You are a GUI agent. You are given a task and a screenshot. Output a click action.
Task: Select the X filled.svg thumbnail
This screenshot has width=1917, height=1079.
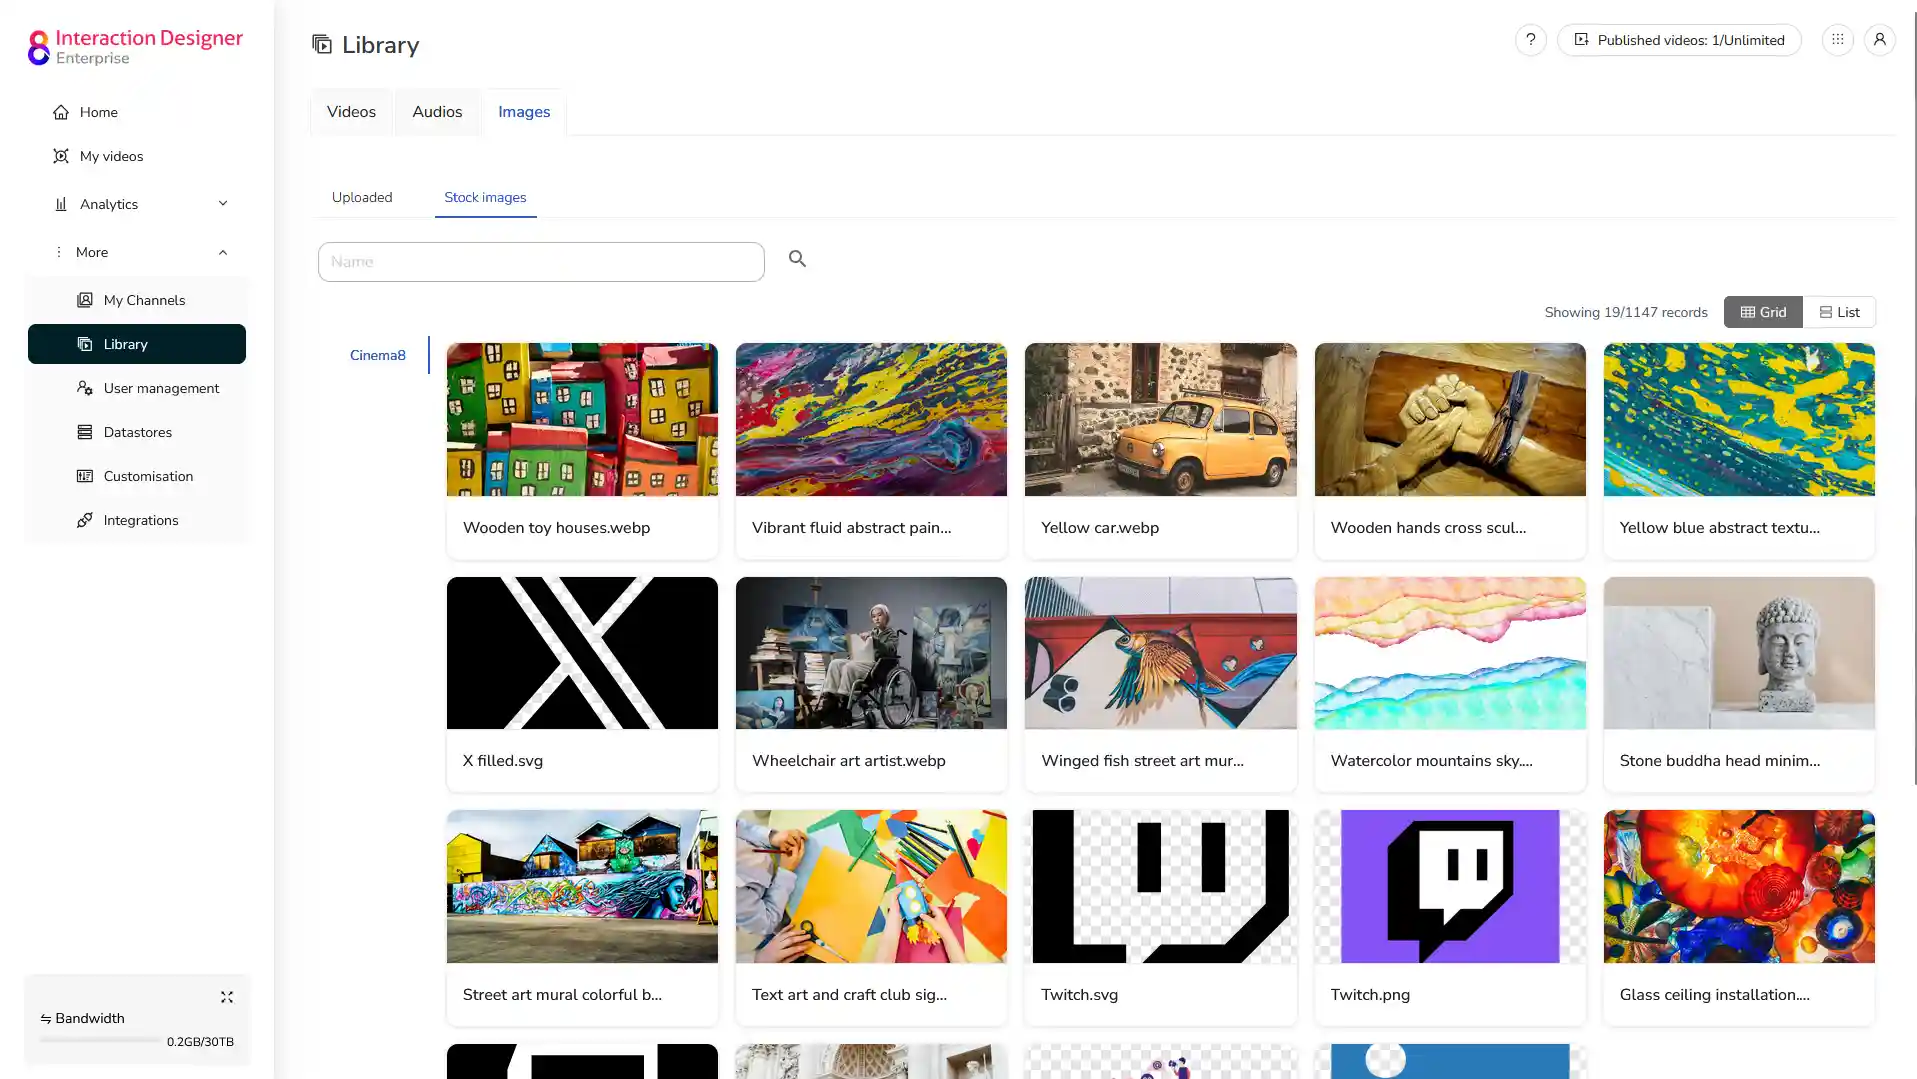(582, 653)
